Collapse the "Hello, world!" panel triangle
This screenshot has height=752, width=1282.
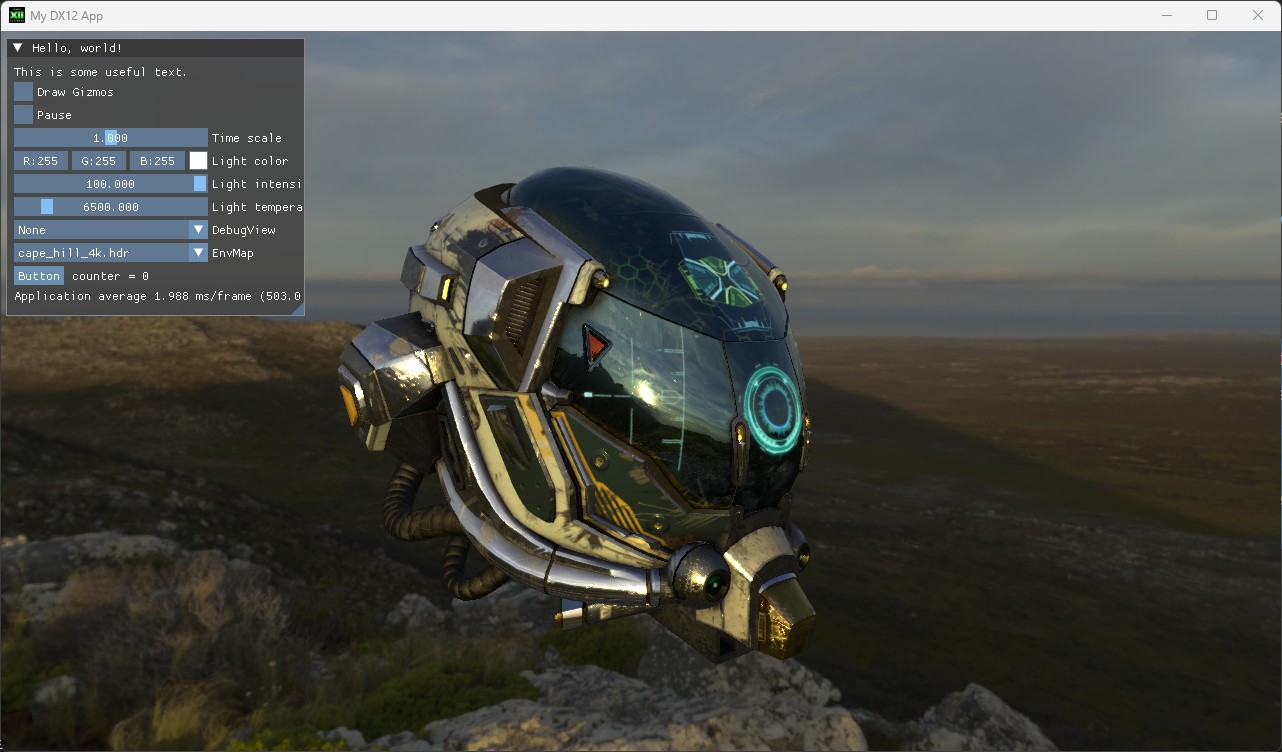[18, 48]
